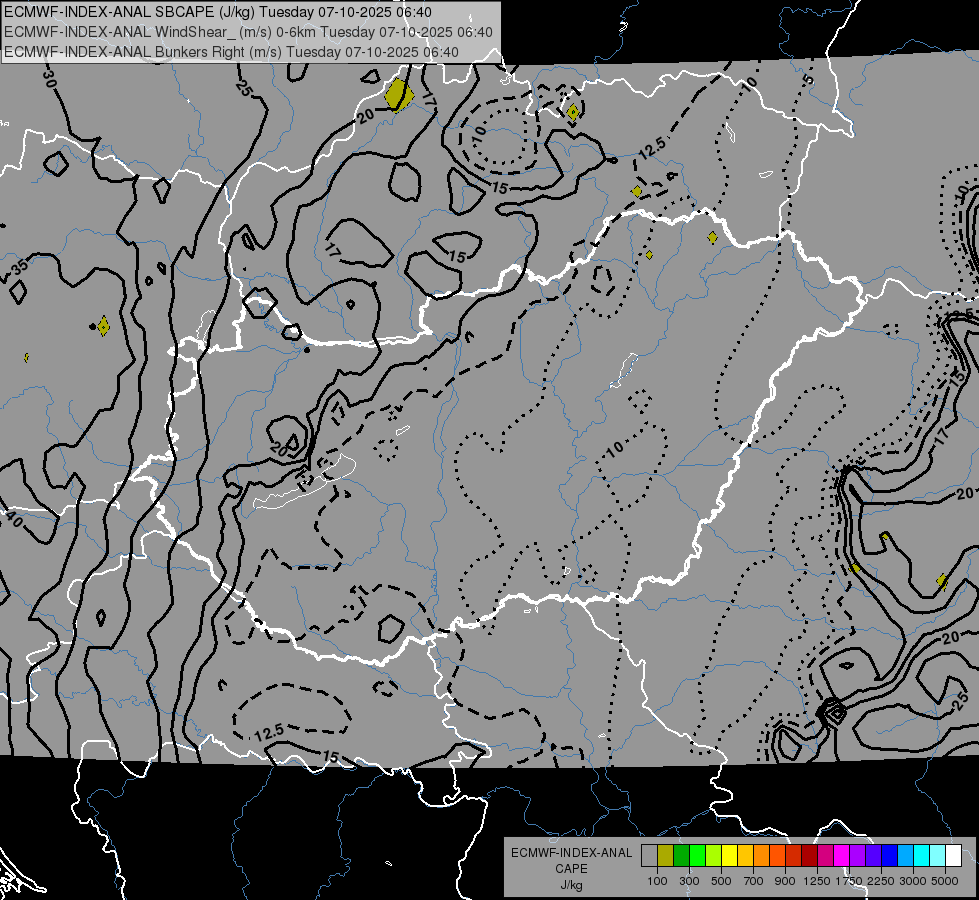Click the 300 tick label in the colorbar
Image resolution: width=979 pixels, height=900 pixels.
689,881
